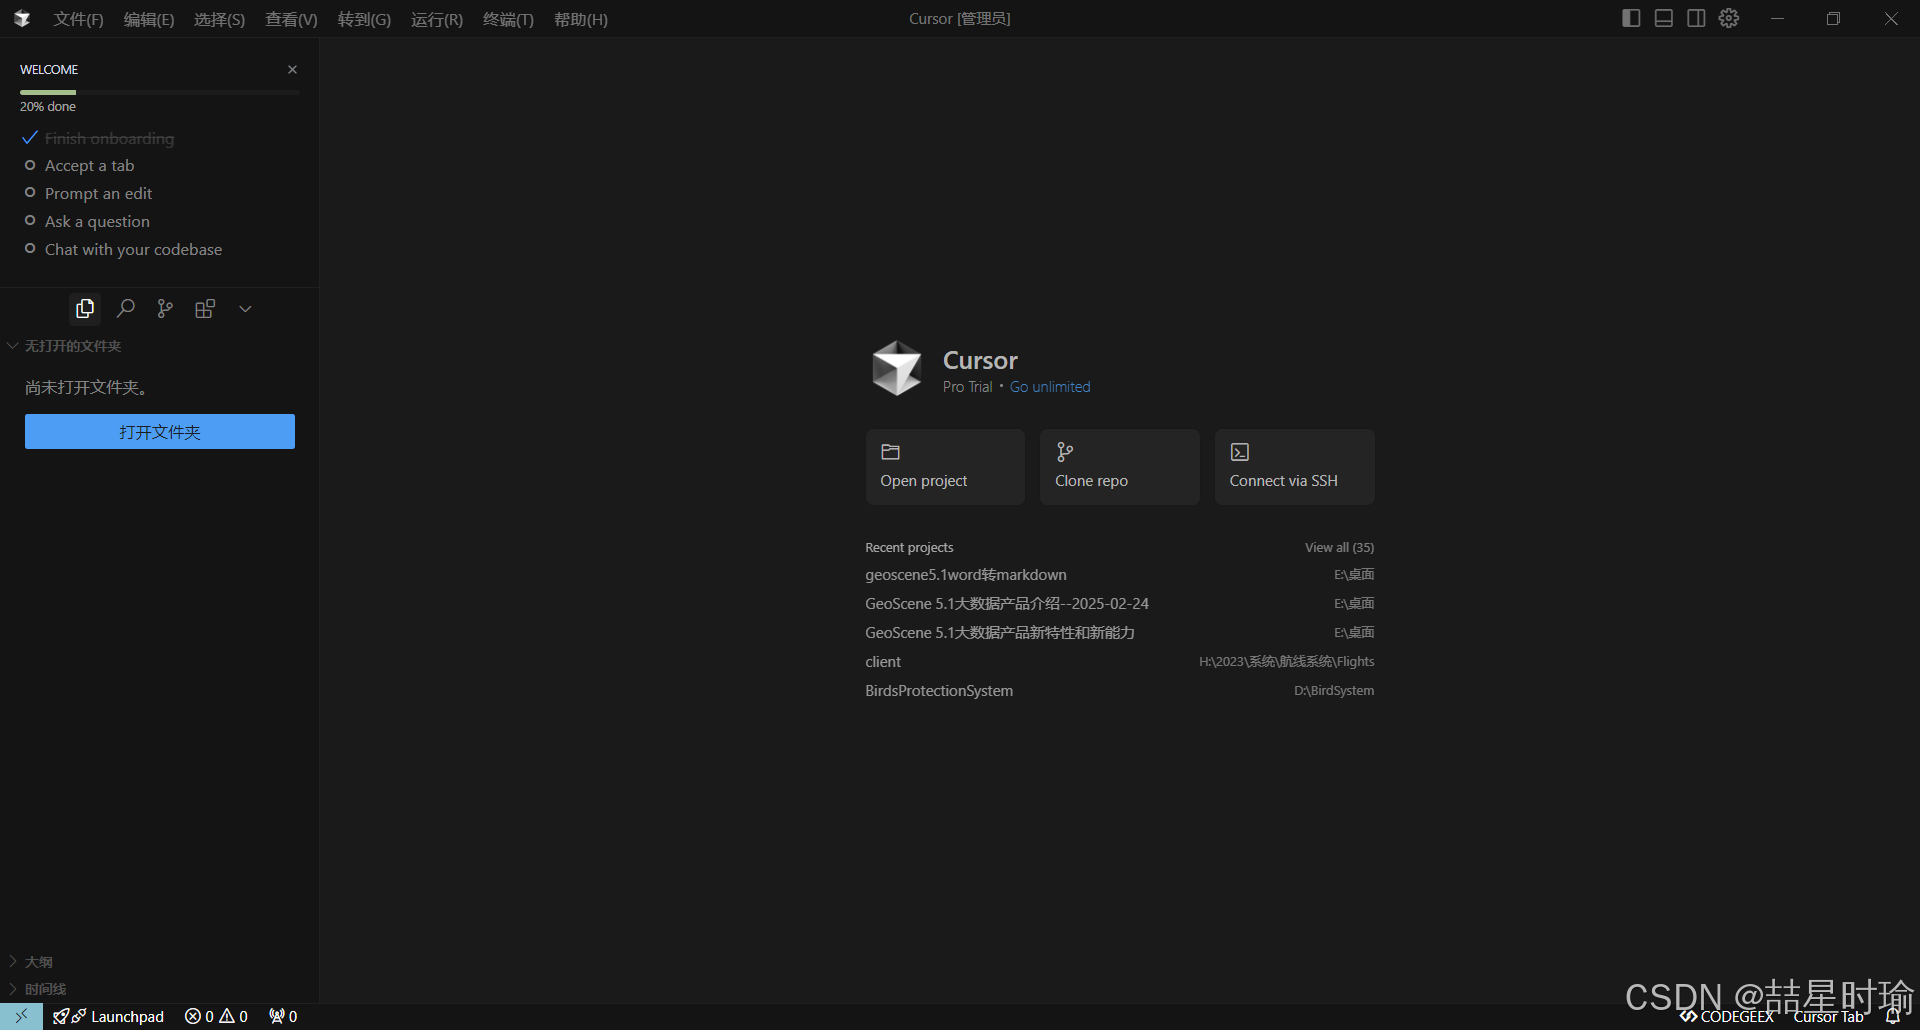Open the 查看(V) menu
This screenshot has height=1030, width=1920.
pyautogui.click(x=291, y=19)
